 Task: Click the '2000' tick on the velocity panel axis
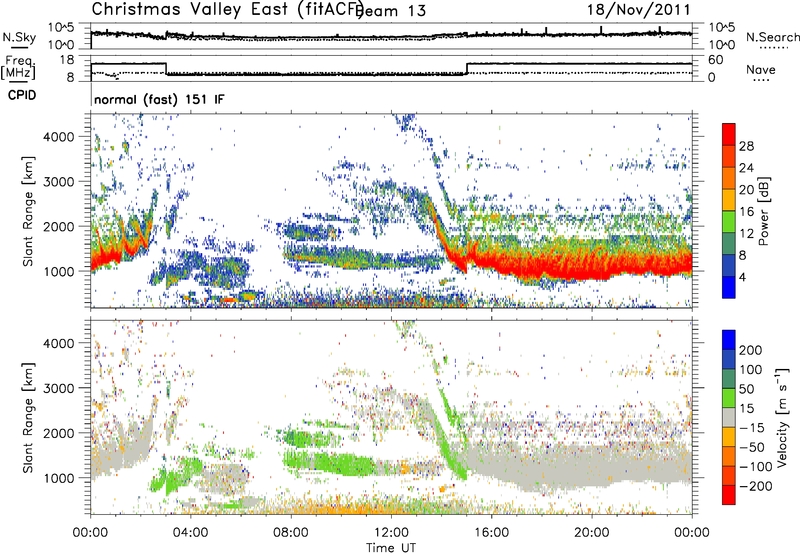59,433
